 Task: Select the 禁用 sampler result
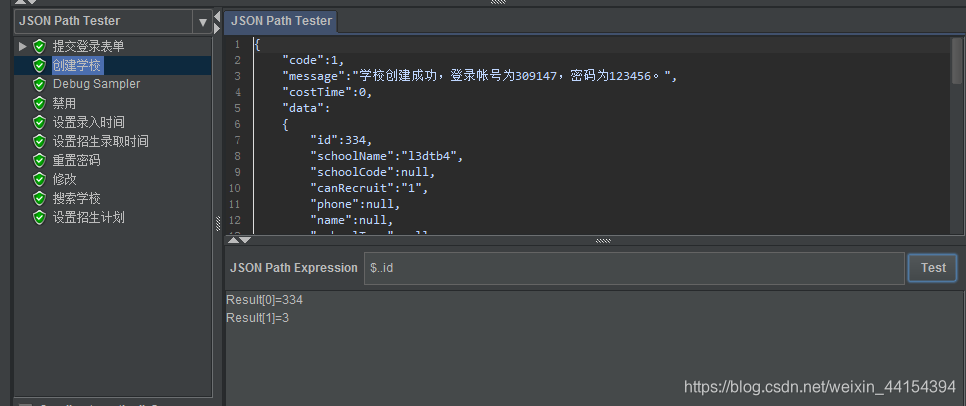[x=64, y=104]
